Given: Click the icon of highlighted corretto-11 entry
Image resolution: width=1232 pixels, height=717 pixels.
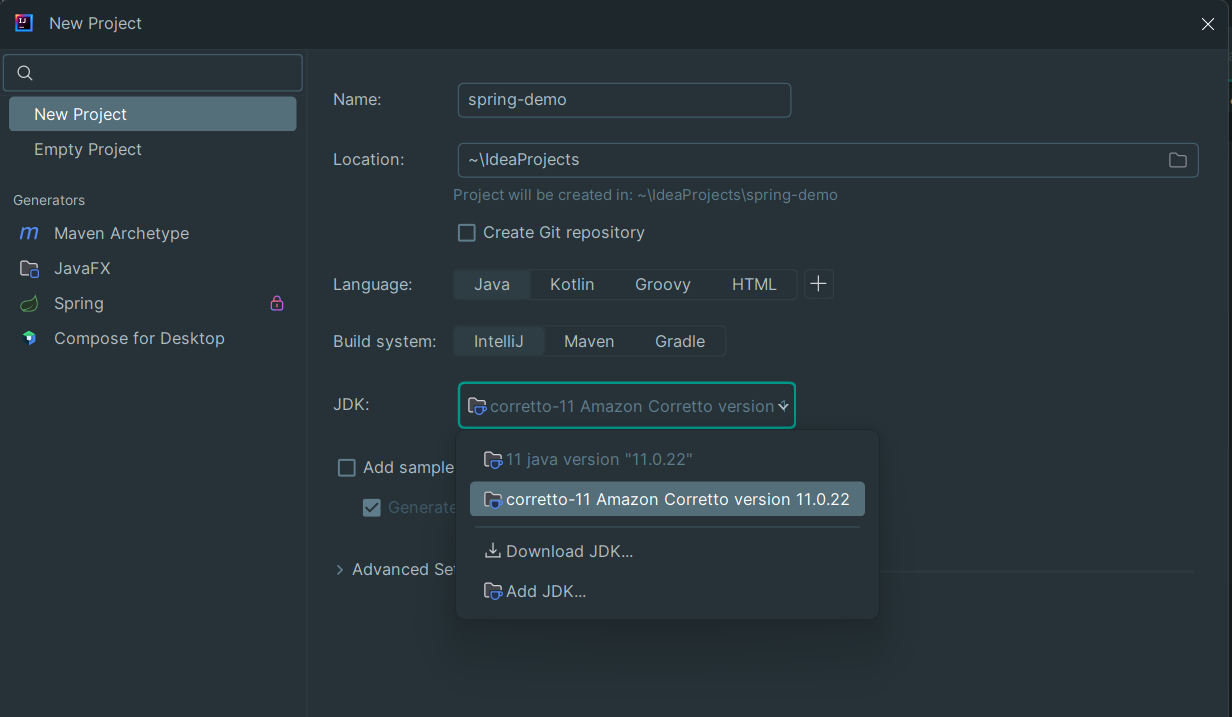Looking at the screenshot, I should 492,499.
